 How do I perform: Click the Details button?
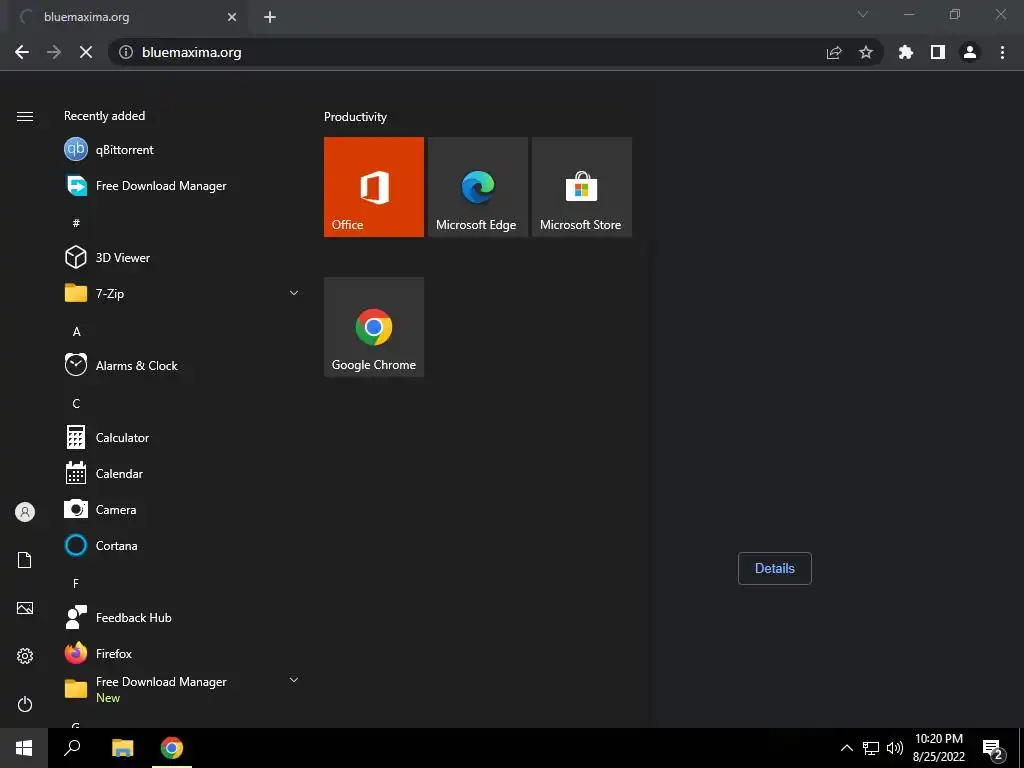point(775,568)
